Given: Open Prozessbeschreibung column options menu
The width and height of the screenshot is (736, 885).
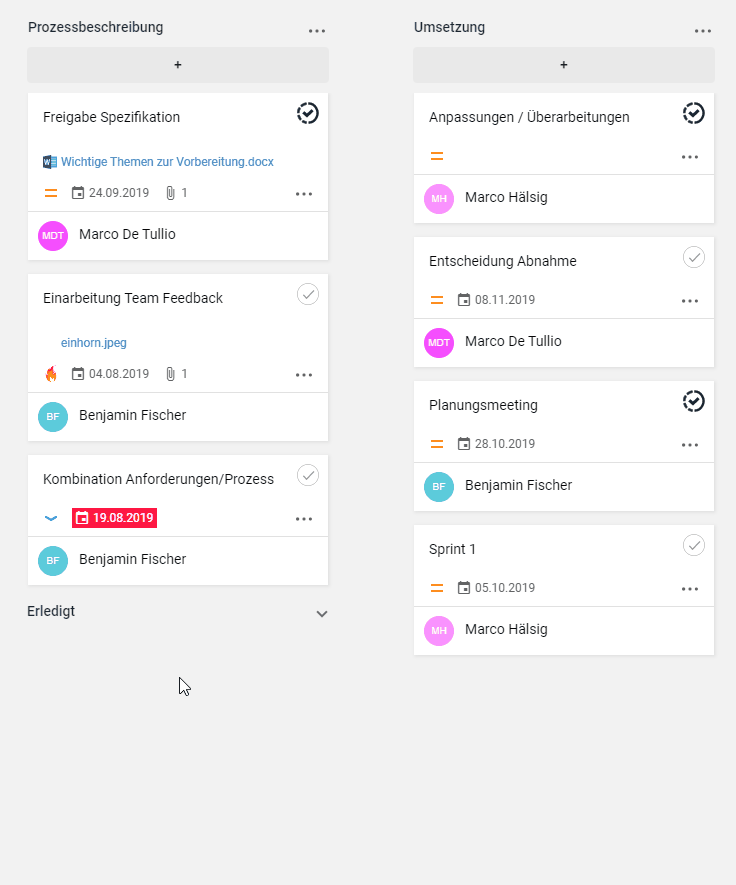Looking at the screenshot, I should pos(317,31).
